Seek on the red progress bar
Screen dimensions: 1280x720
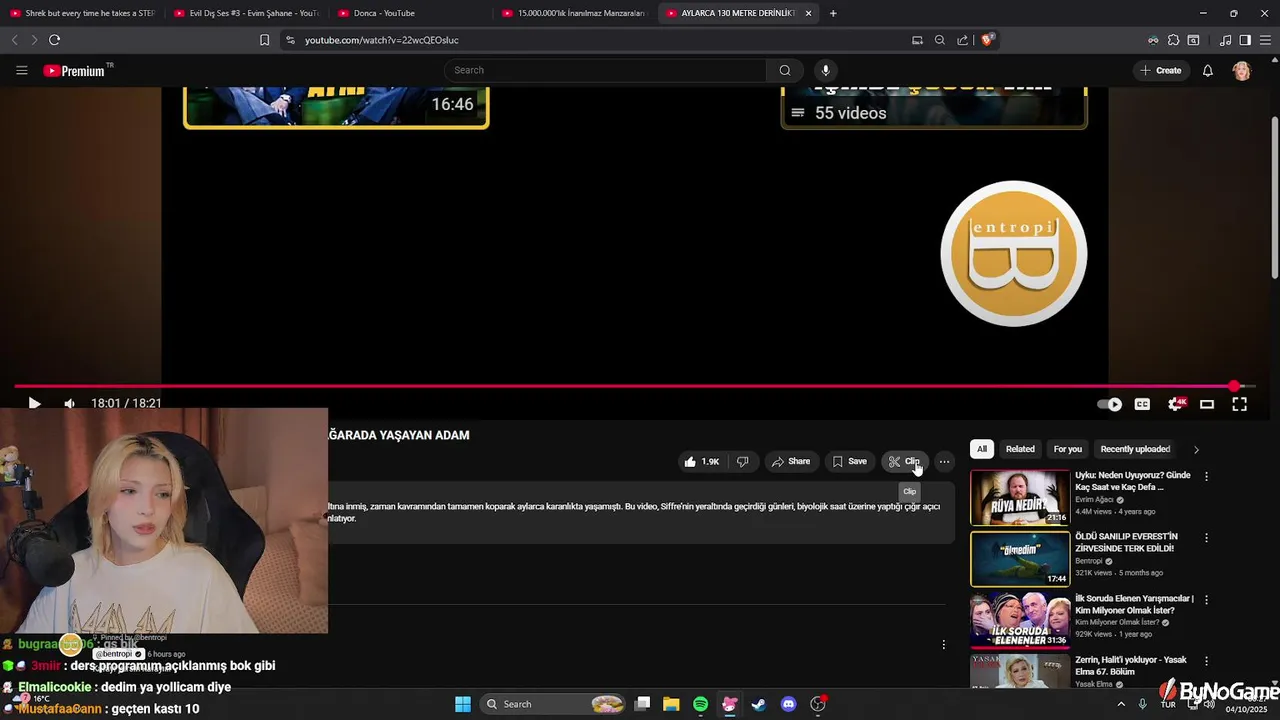point(634,386)
